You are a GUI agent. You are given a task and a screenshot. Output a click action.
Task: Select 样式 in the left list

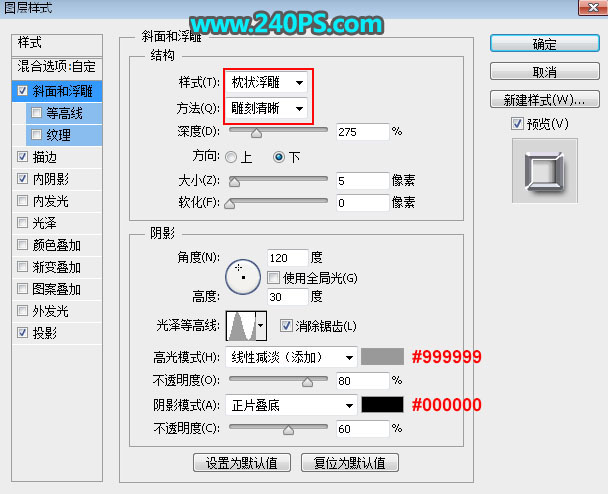[57, 44]
